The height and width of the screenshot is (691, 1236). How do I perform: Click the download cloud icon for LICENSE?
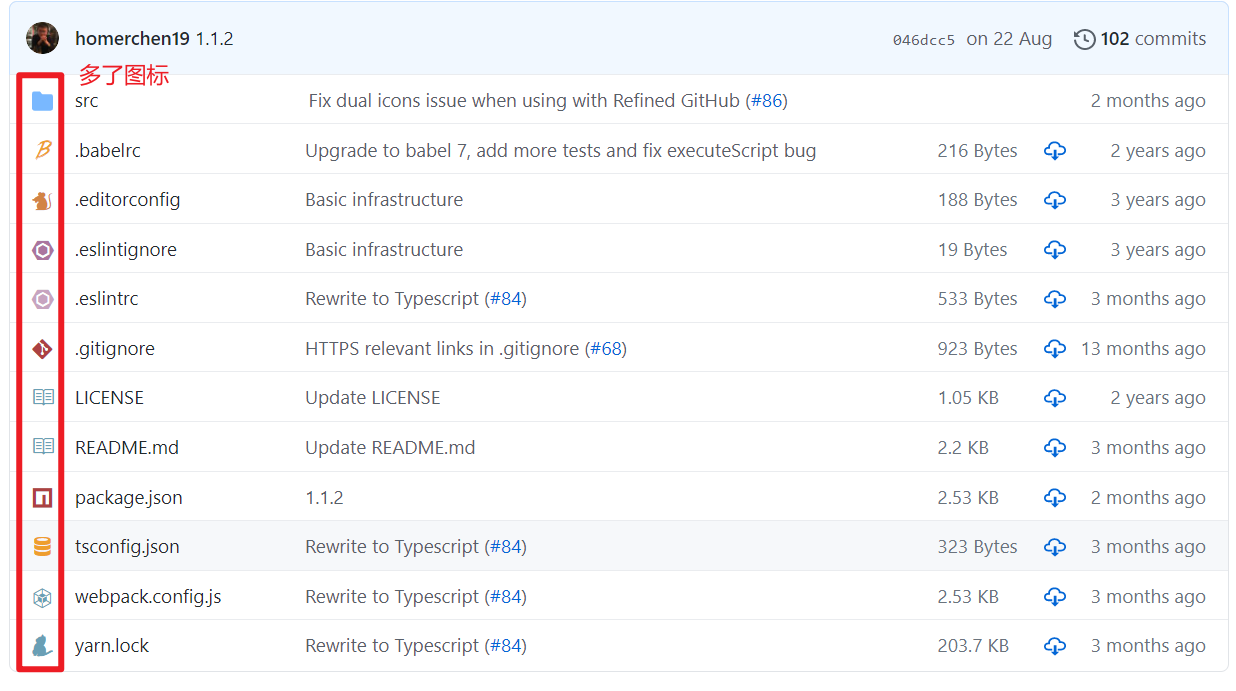1054,398
